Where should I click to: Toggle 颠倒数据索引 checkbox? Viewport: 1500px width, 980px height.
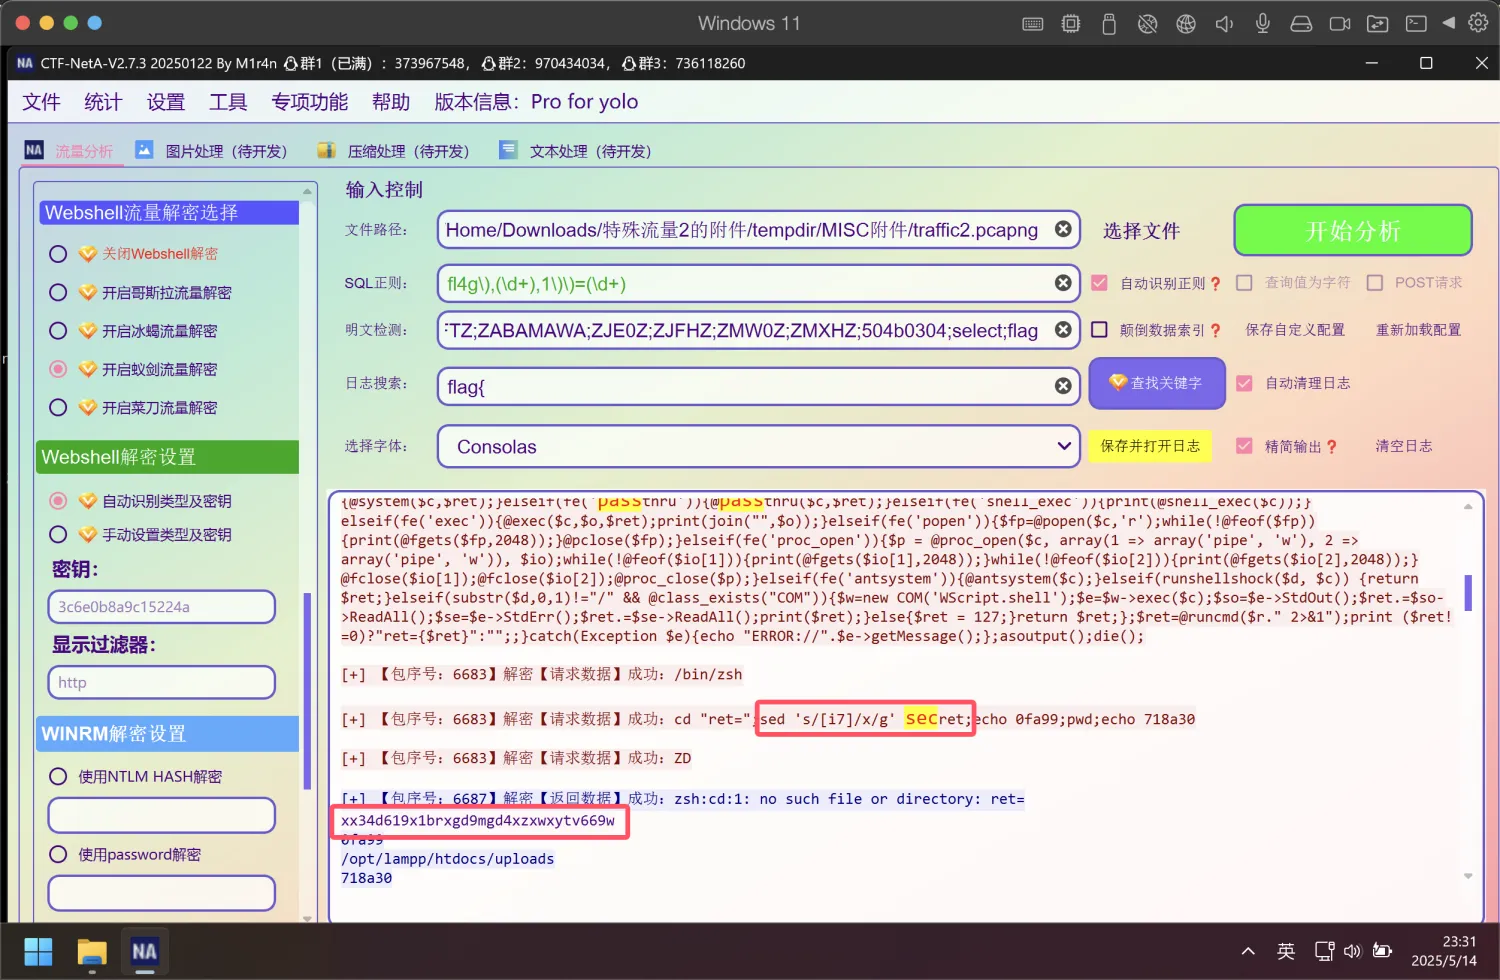click(x=1099, y=329)
